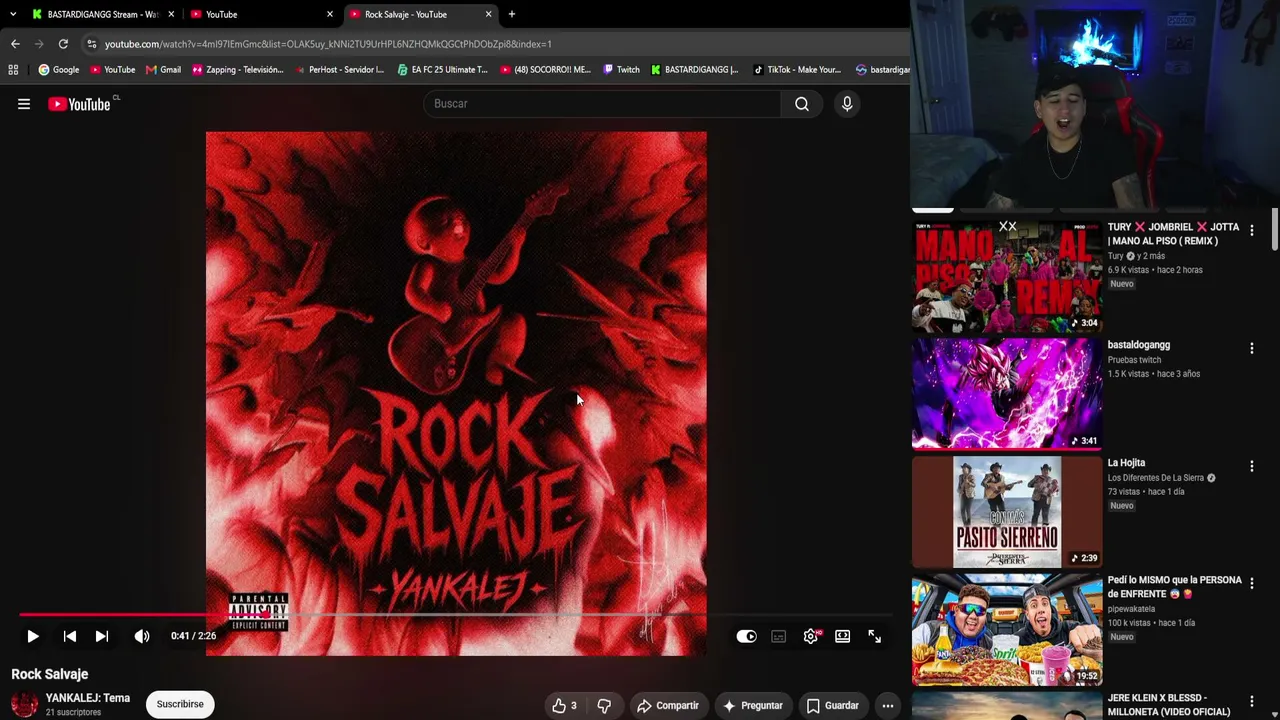Open the Google bookmark

58,70
